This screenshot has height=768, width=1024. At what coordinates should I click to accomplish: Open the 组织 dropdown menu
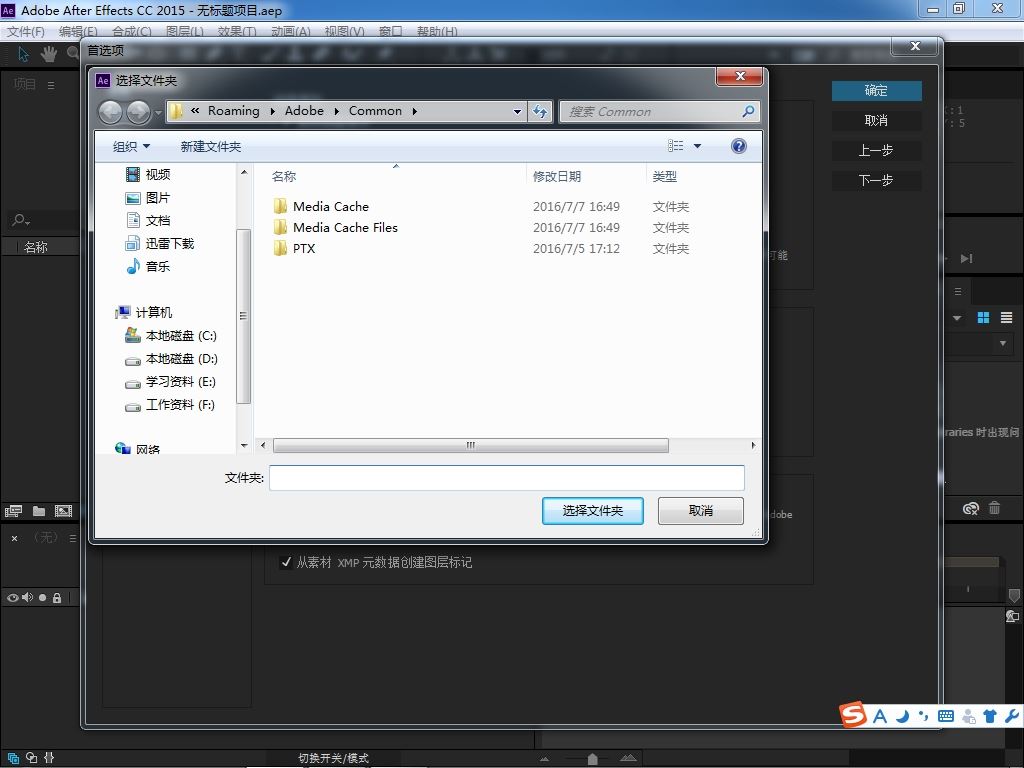pyautogui.click(x=131, y=146)
